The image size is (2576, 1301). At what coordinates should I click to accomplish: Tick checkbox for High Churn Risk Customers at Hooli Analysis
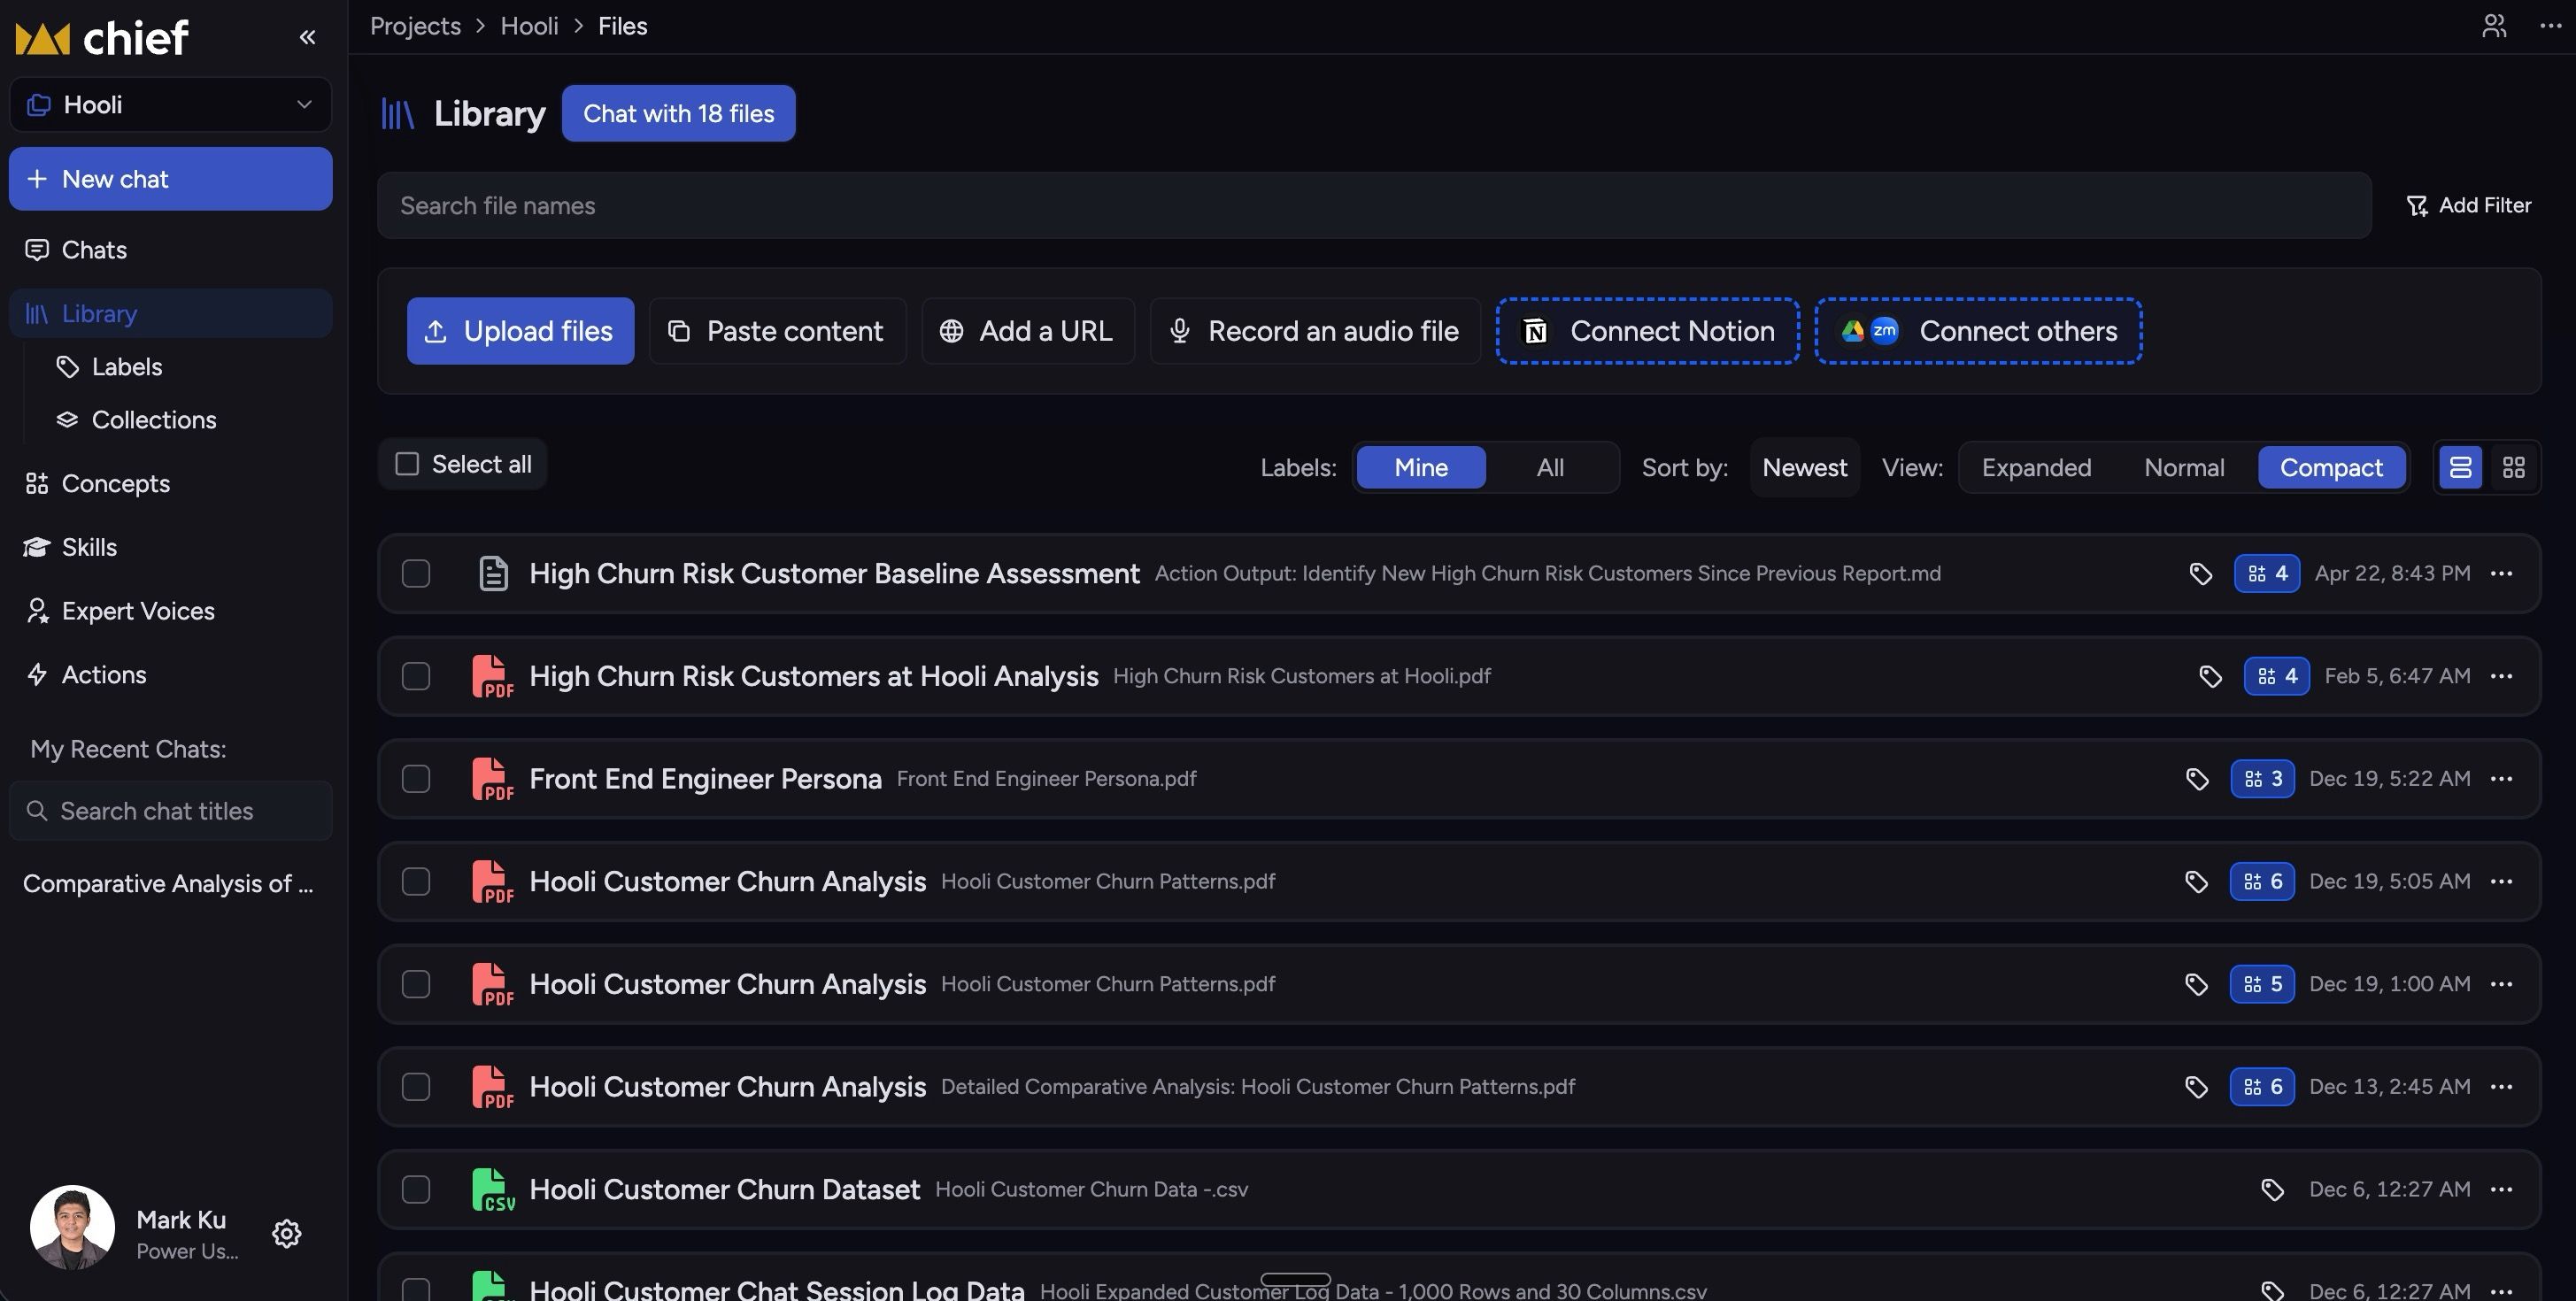(416, 677)
